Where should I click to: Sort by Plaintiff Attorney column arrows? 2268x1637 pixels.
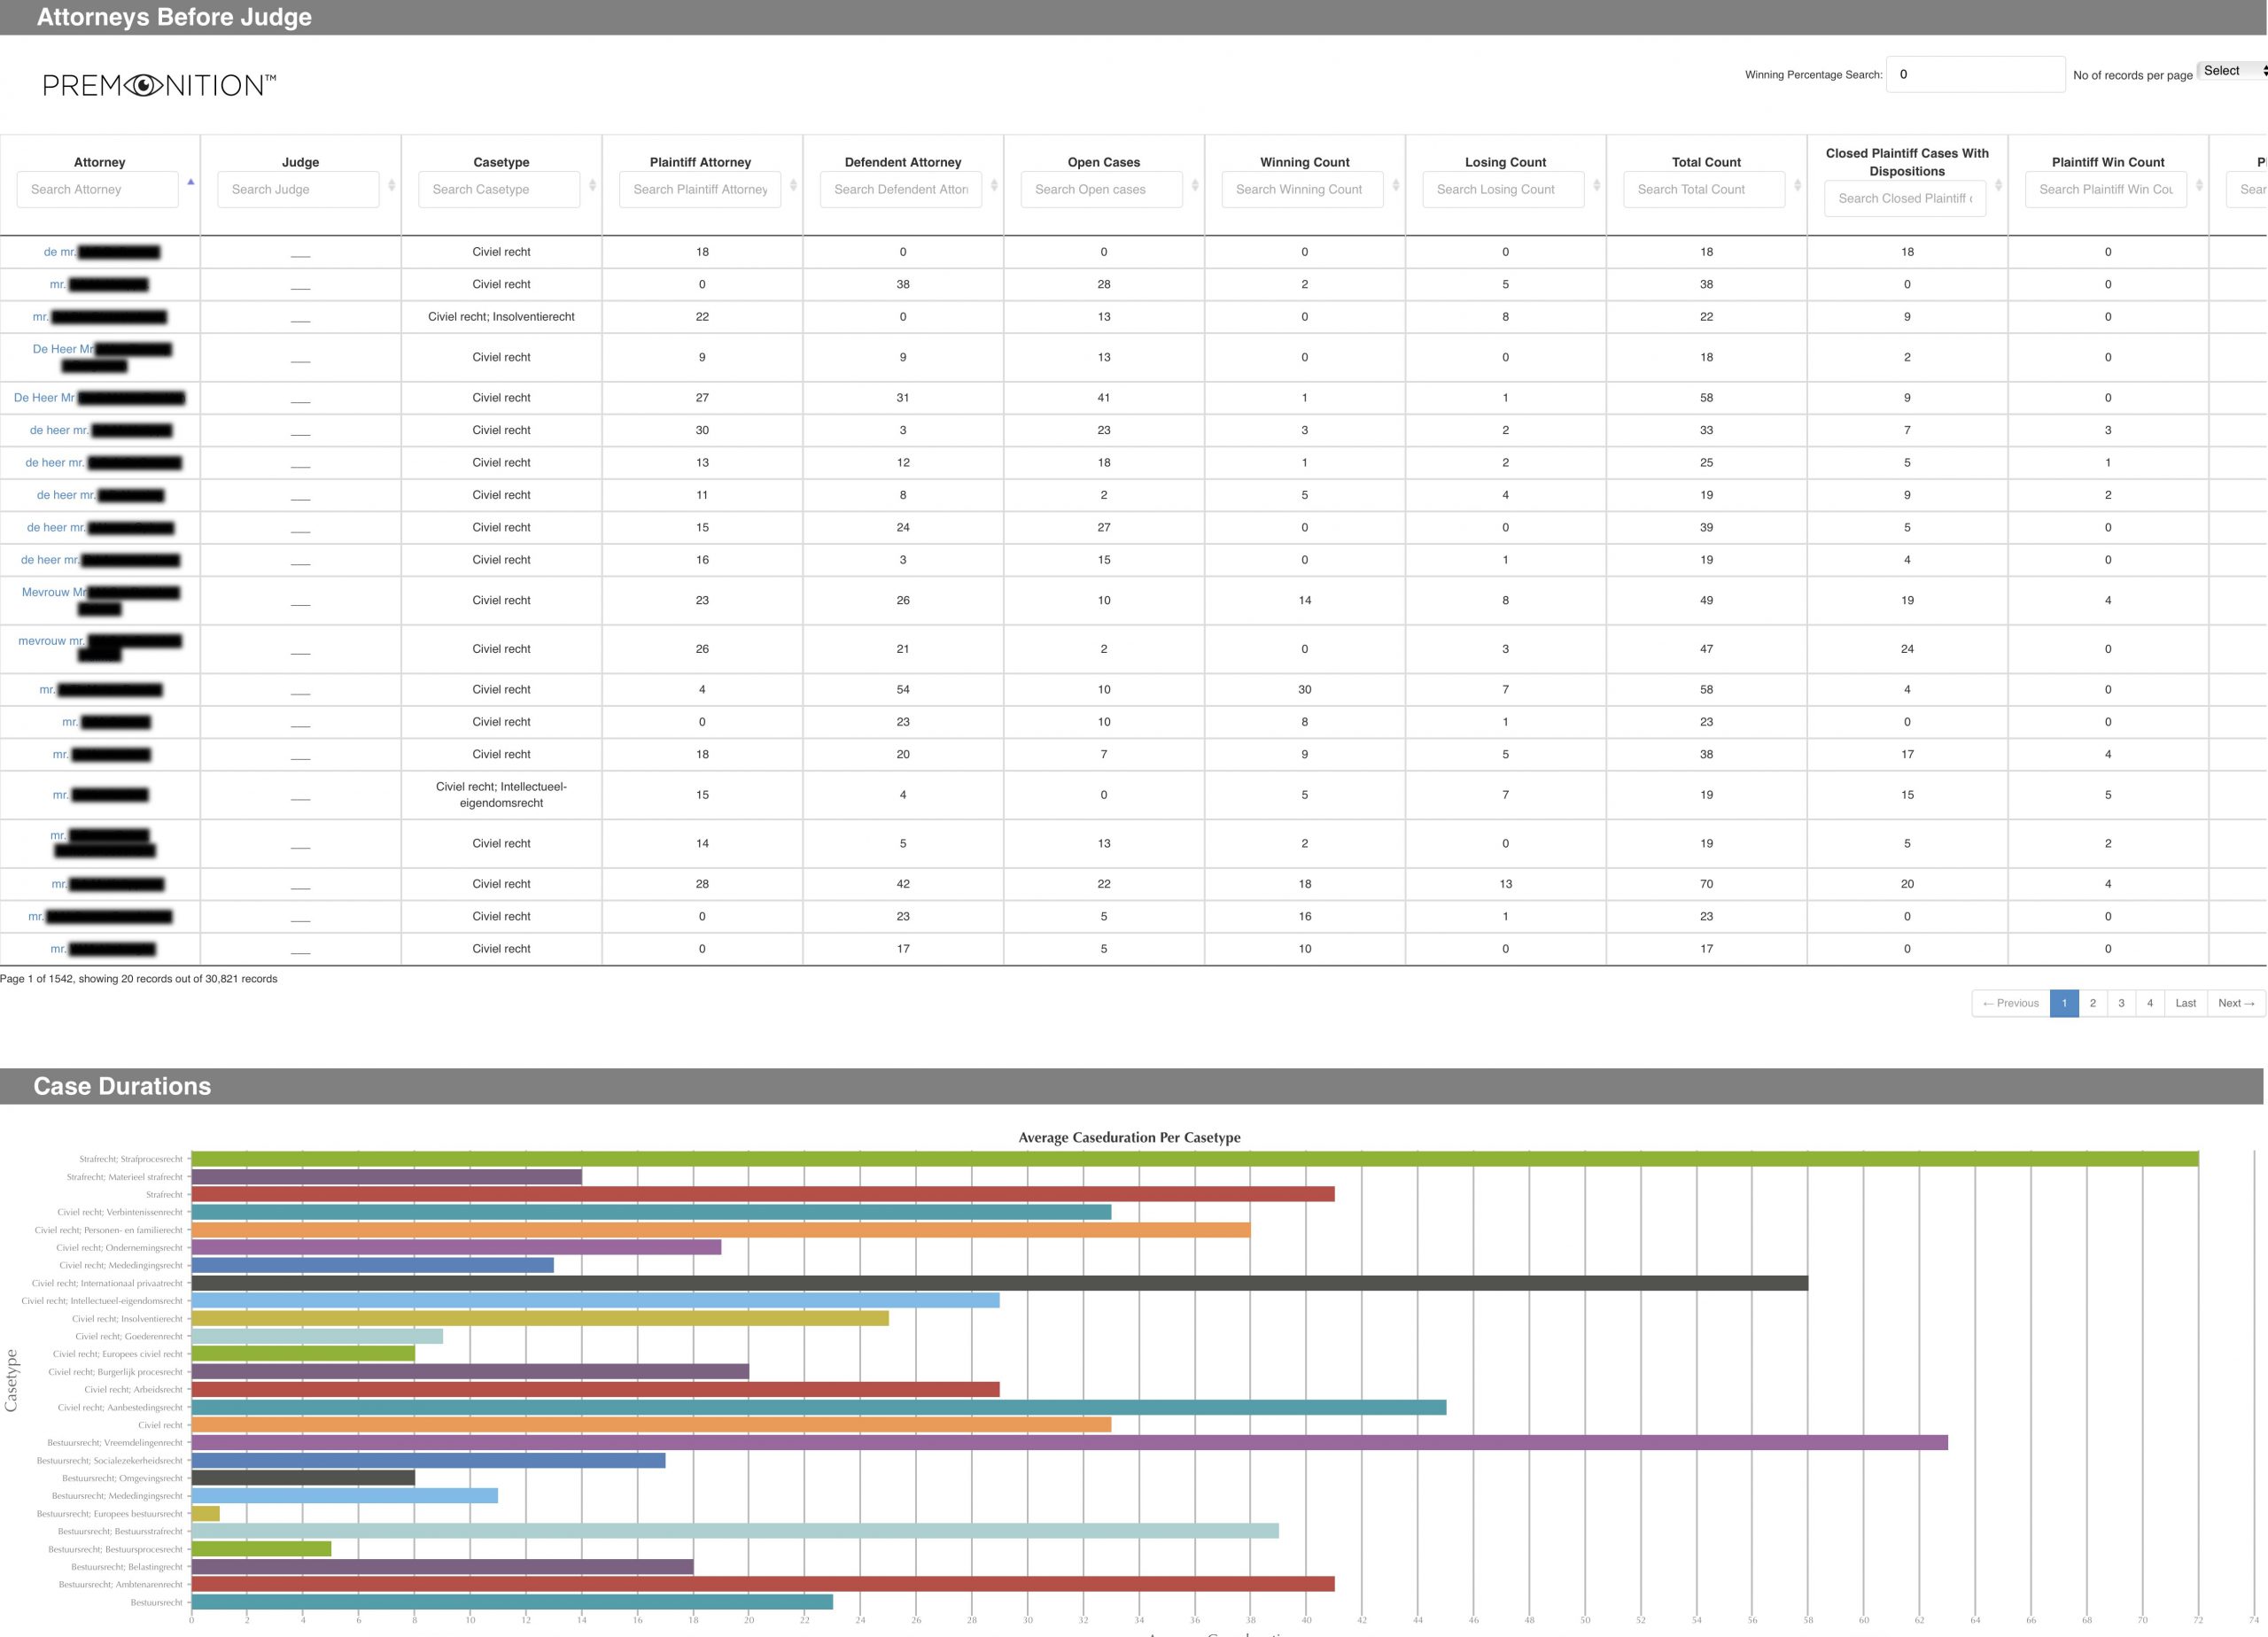click(x=794, y=186)
